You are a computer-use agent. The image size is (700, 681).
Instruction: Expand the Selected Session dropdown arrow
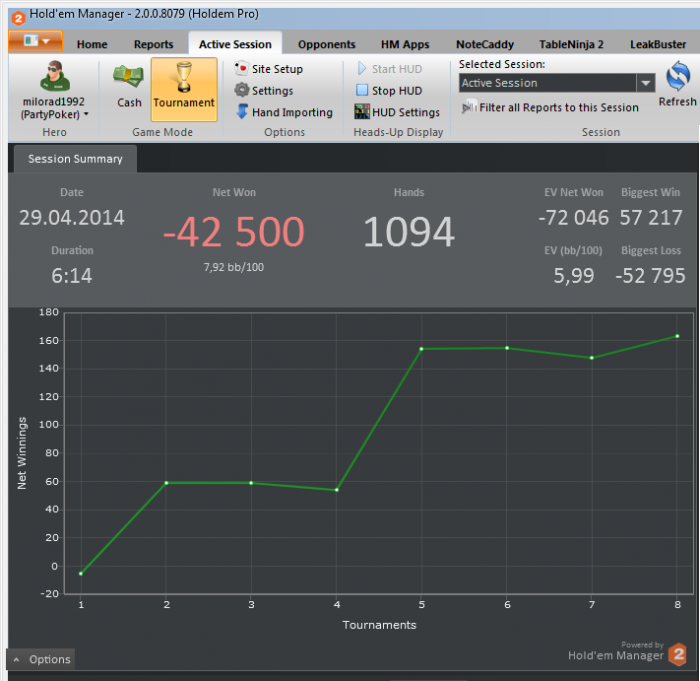[646, 83]
